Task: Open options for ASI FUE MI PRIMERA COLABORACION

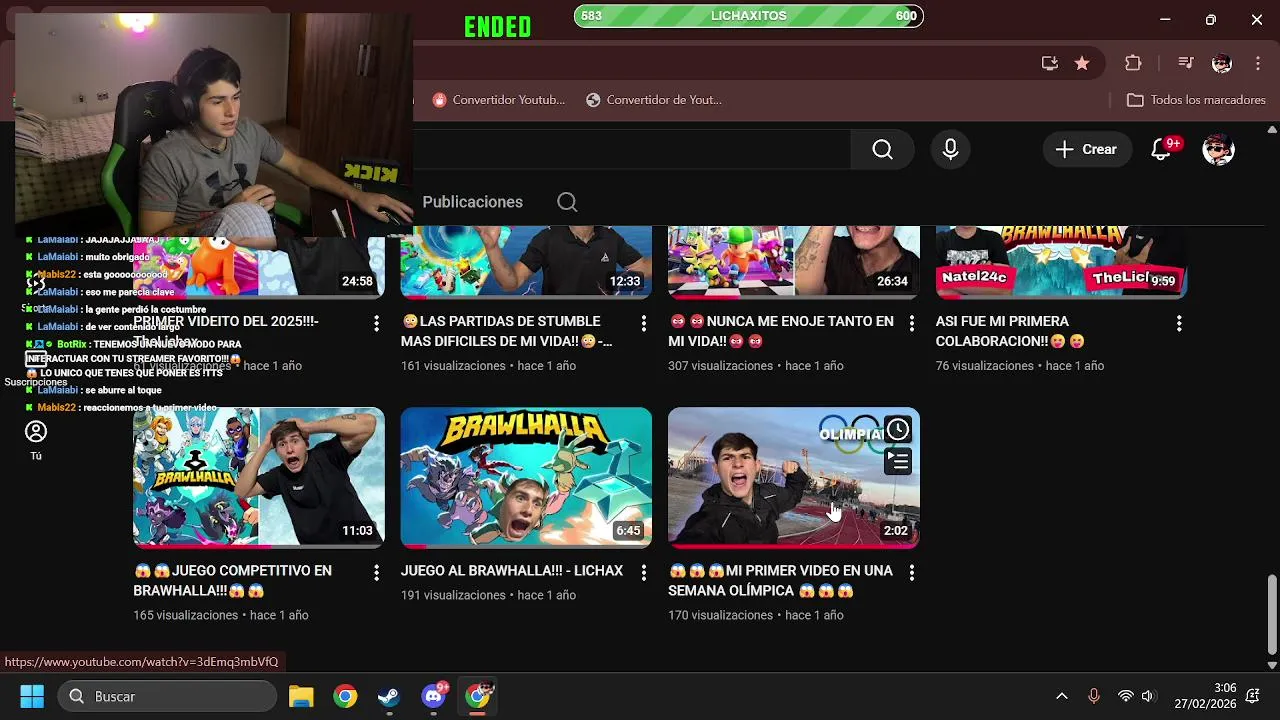Action: pyautogui.click(x=1179, y=323)
